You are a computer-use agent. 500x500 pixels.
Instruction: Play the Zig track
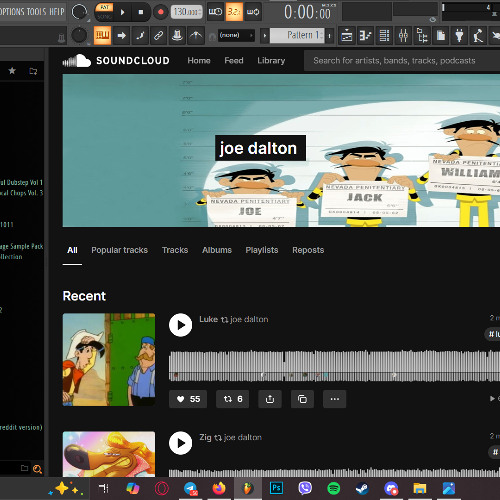[x=180, y=443]
